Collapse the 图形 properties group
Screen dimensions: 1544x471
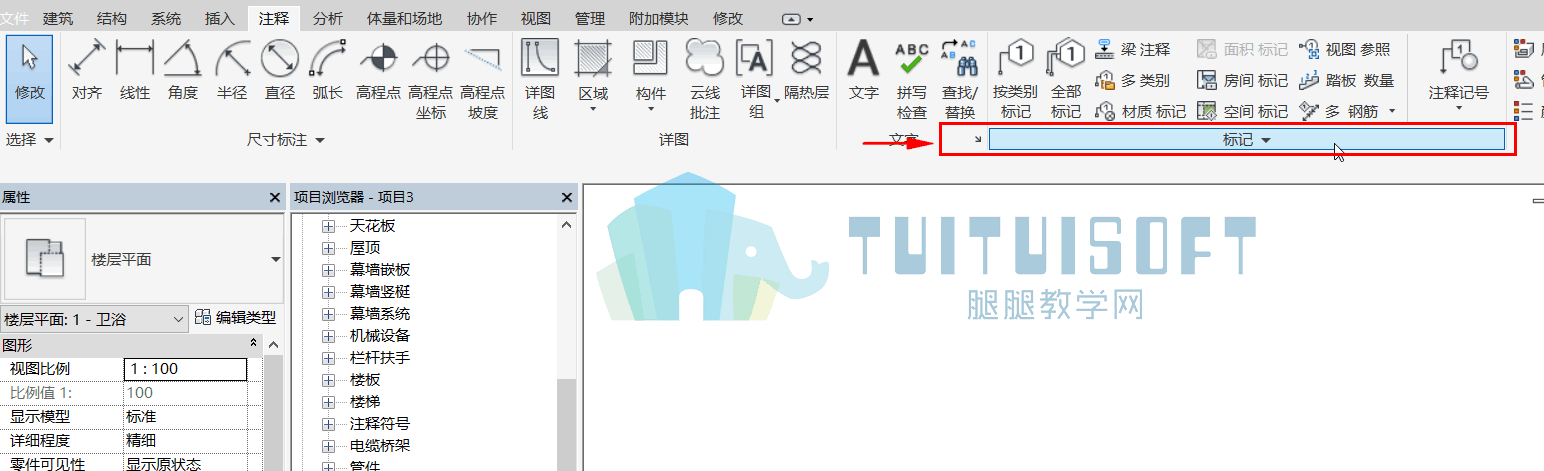(254, 344)
